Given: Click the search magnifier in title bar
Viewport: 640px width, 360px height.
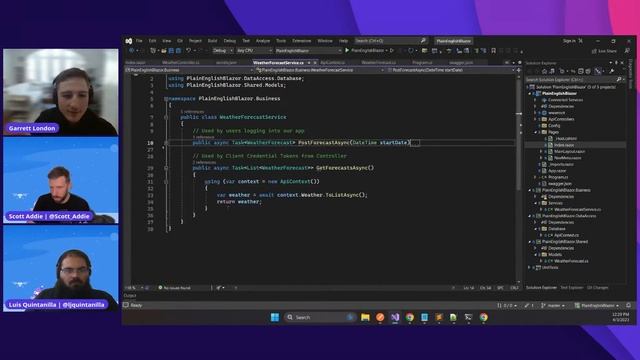Looking at the screenshot, I should click(423, 40).
